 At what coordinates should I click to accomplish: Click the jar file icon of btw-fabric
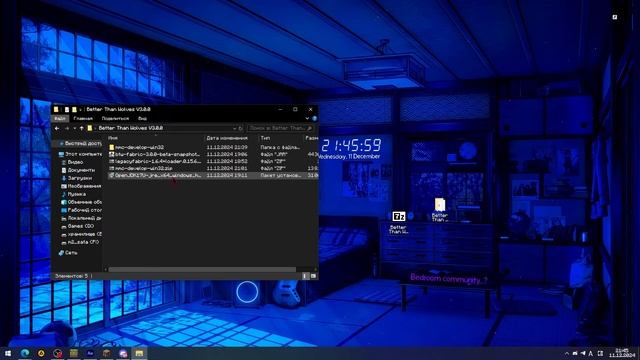point(111,154)
